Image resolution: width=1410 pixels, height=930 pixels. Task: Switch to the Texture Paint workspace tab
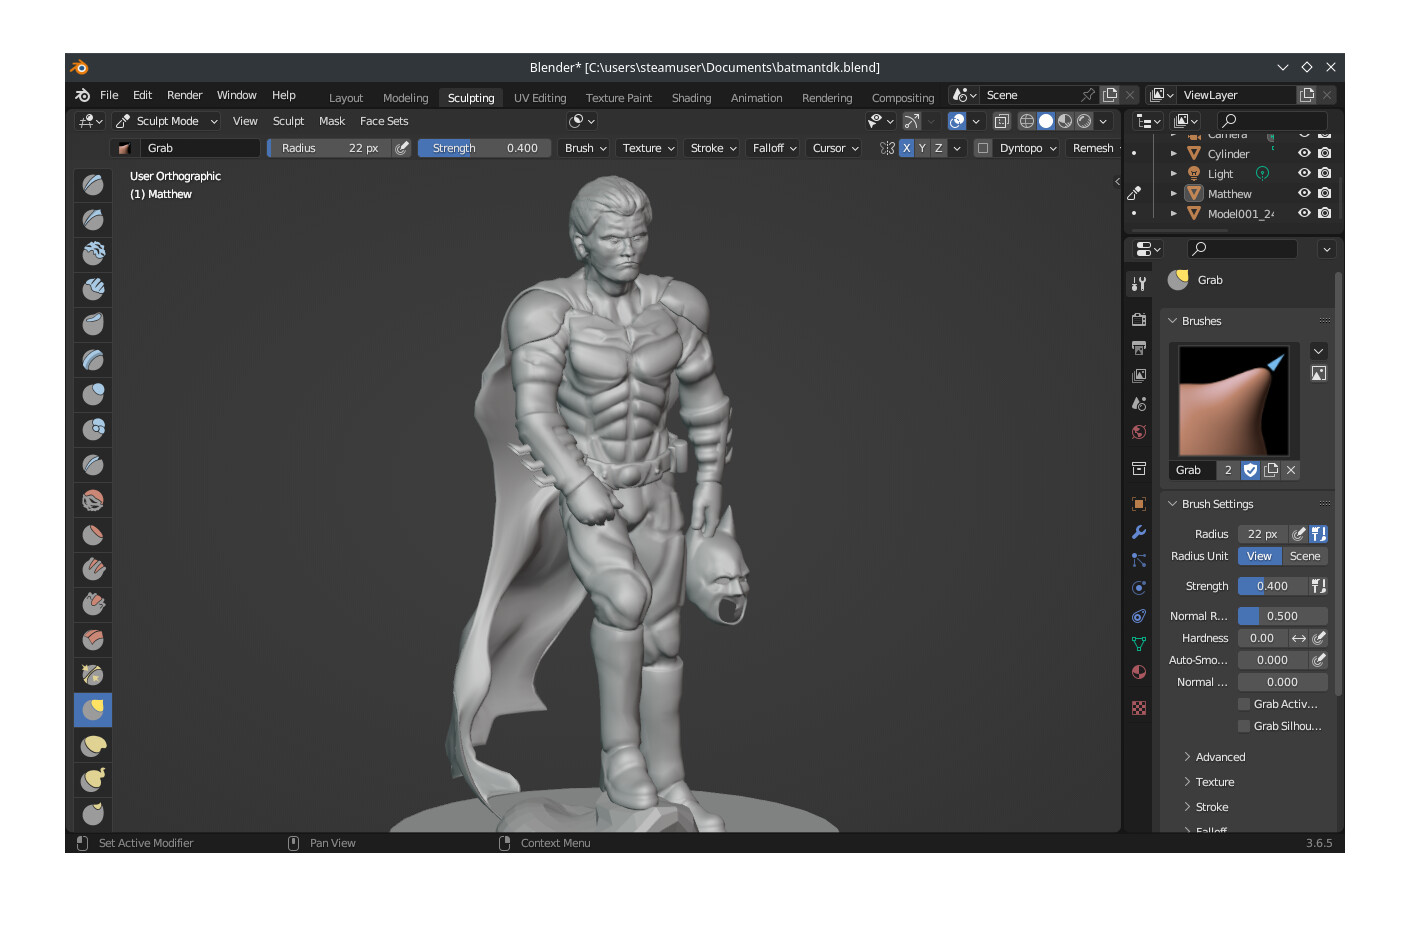(x=618, y=98)
